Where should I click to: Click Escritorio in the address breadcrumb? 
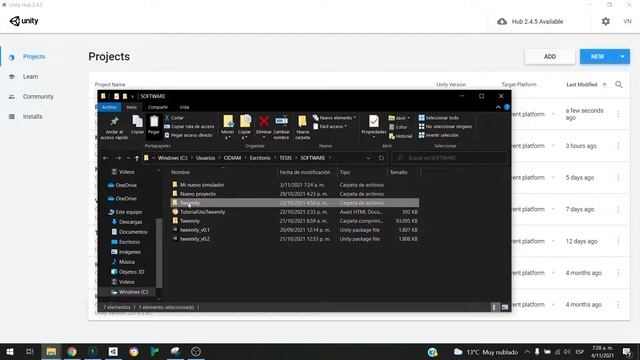click(260, 158)
